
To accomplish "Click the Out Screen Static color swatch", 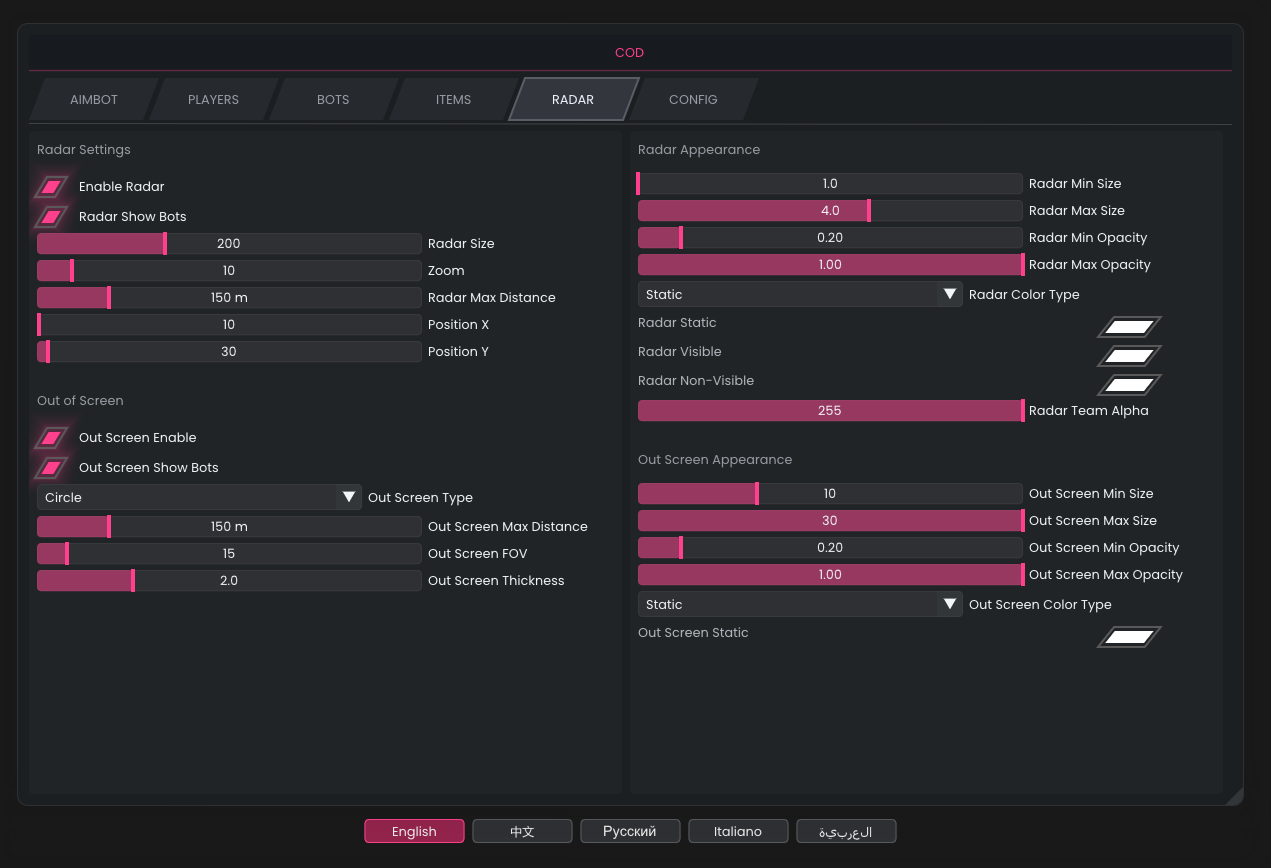I will pyautogui.click(x=1129, y=637).
